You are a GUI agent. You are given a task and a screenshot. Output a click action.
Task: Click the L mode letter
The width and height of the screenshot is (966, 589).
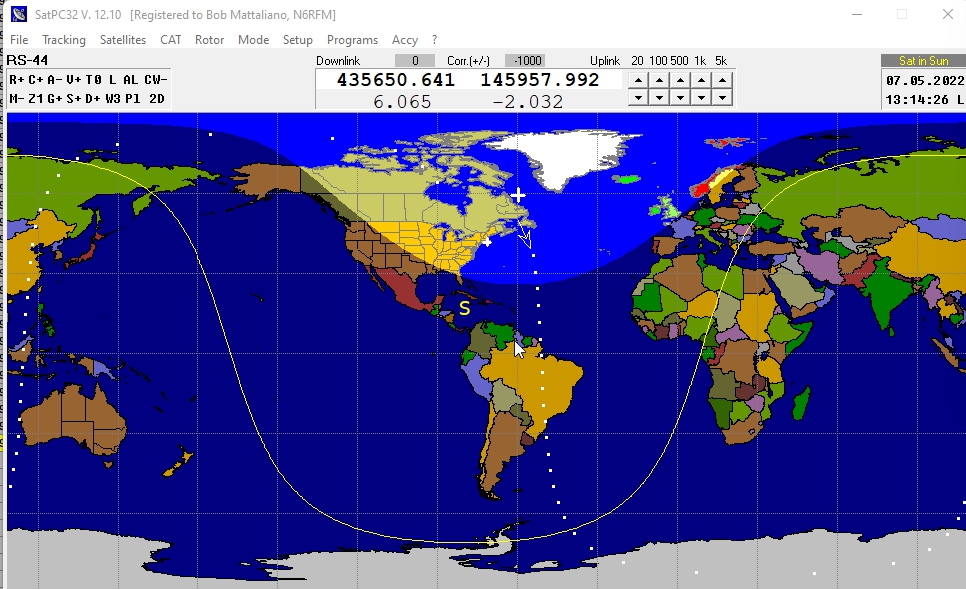(x=112, y=80)
